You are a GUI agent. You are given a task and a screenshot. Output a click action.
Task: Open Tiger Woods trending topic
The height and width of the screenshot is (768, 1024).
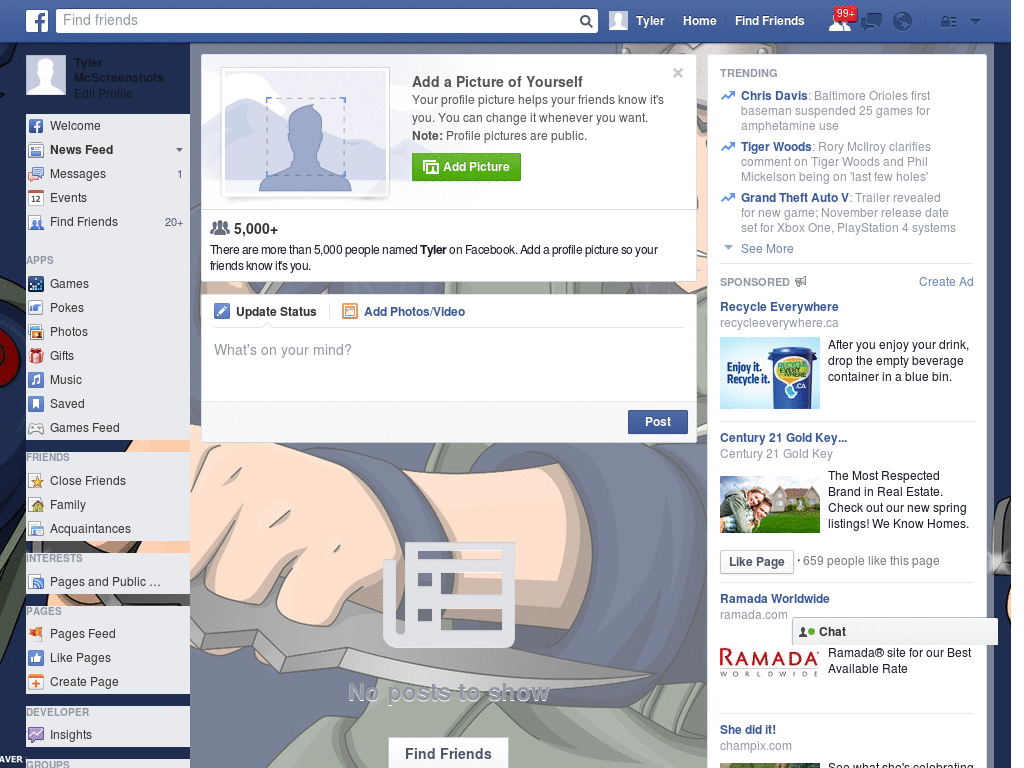coord(776,147)
